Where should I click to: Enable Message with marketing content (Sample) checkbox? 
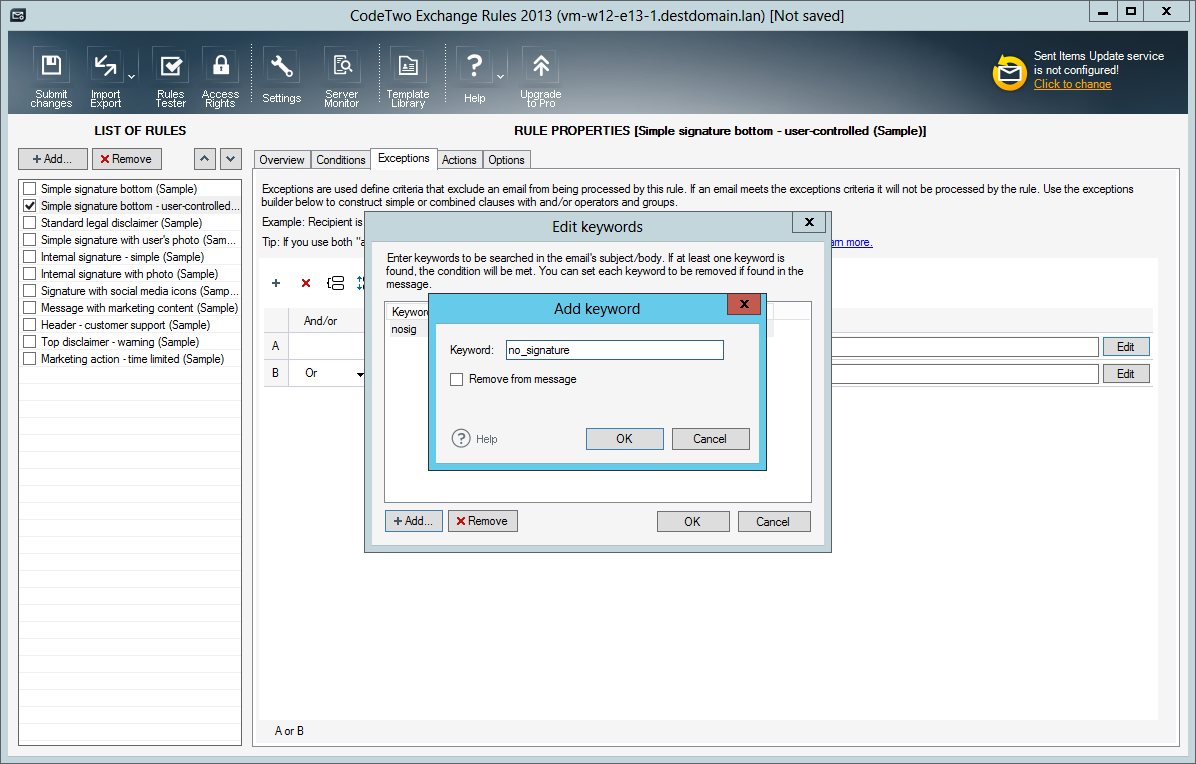coord(30,308)
